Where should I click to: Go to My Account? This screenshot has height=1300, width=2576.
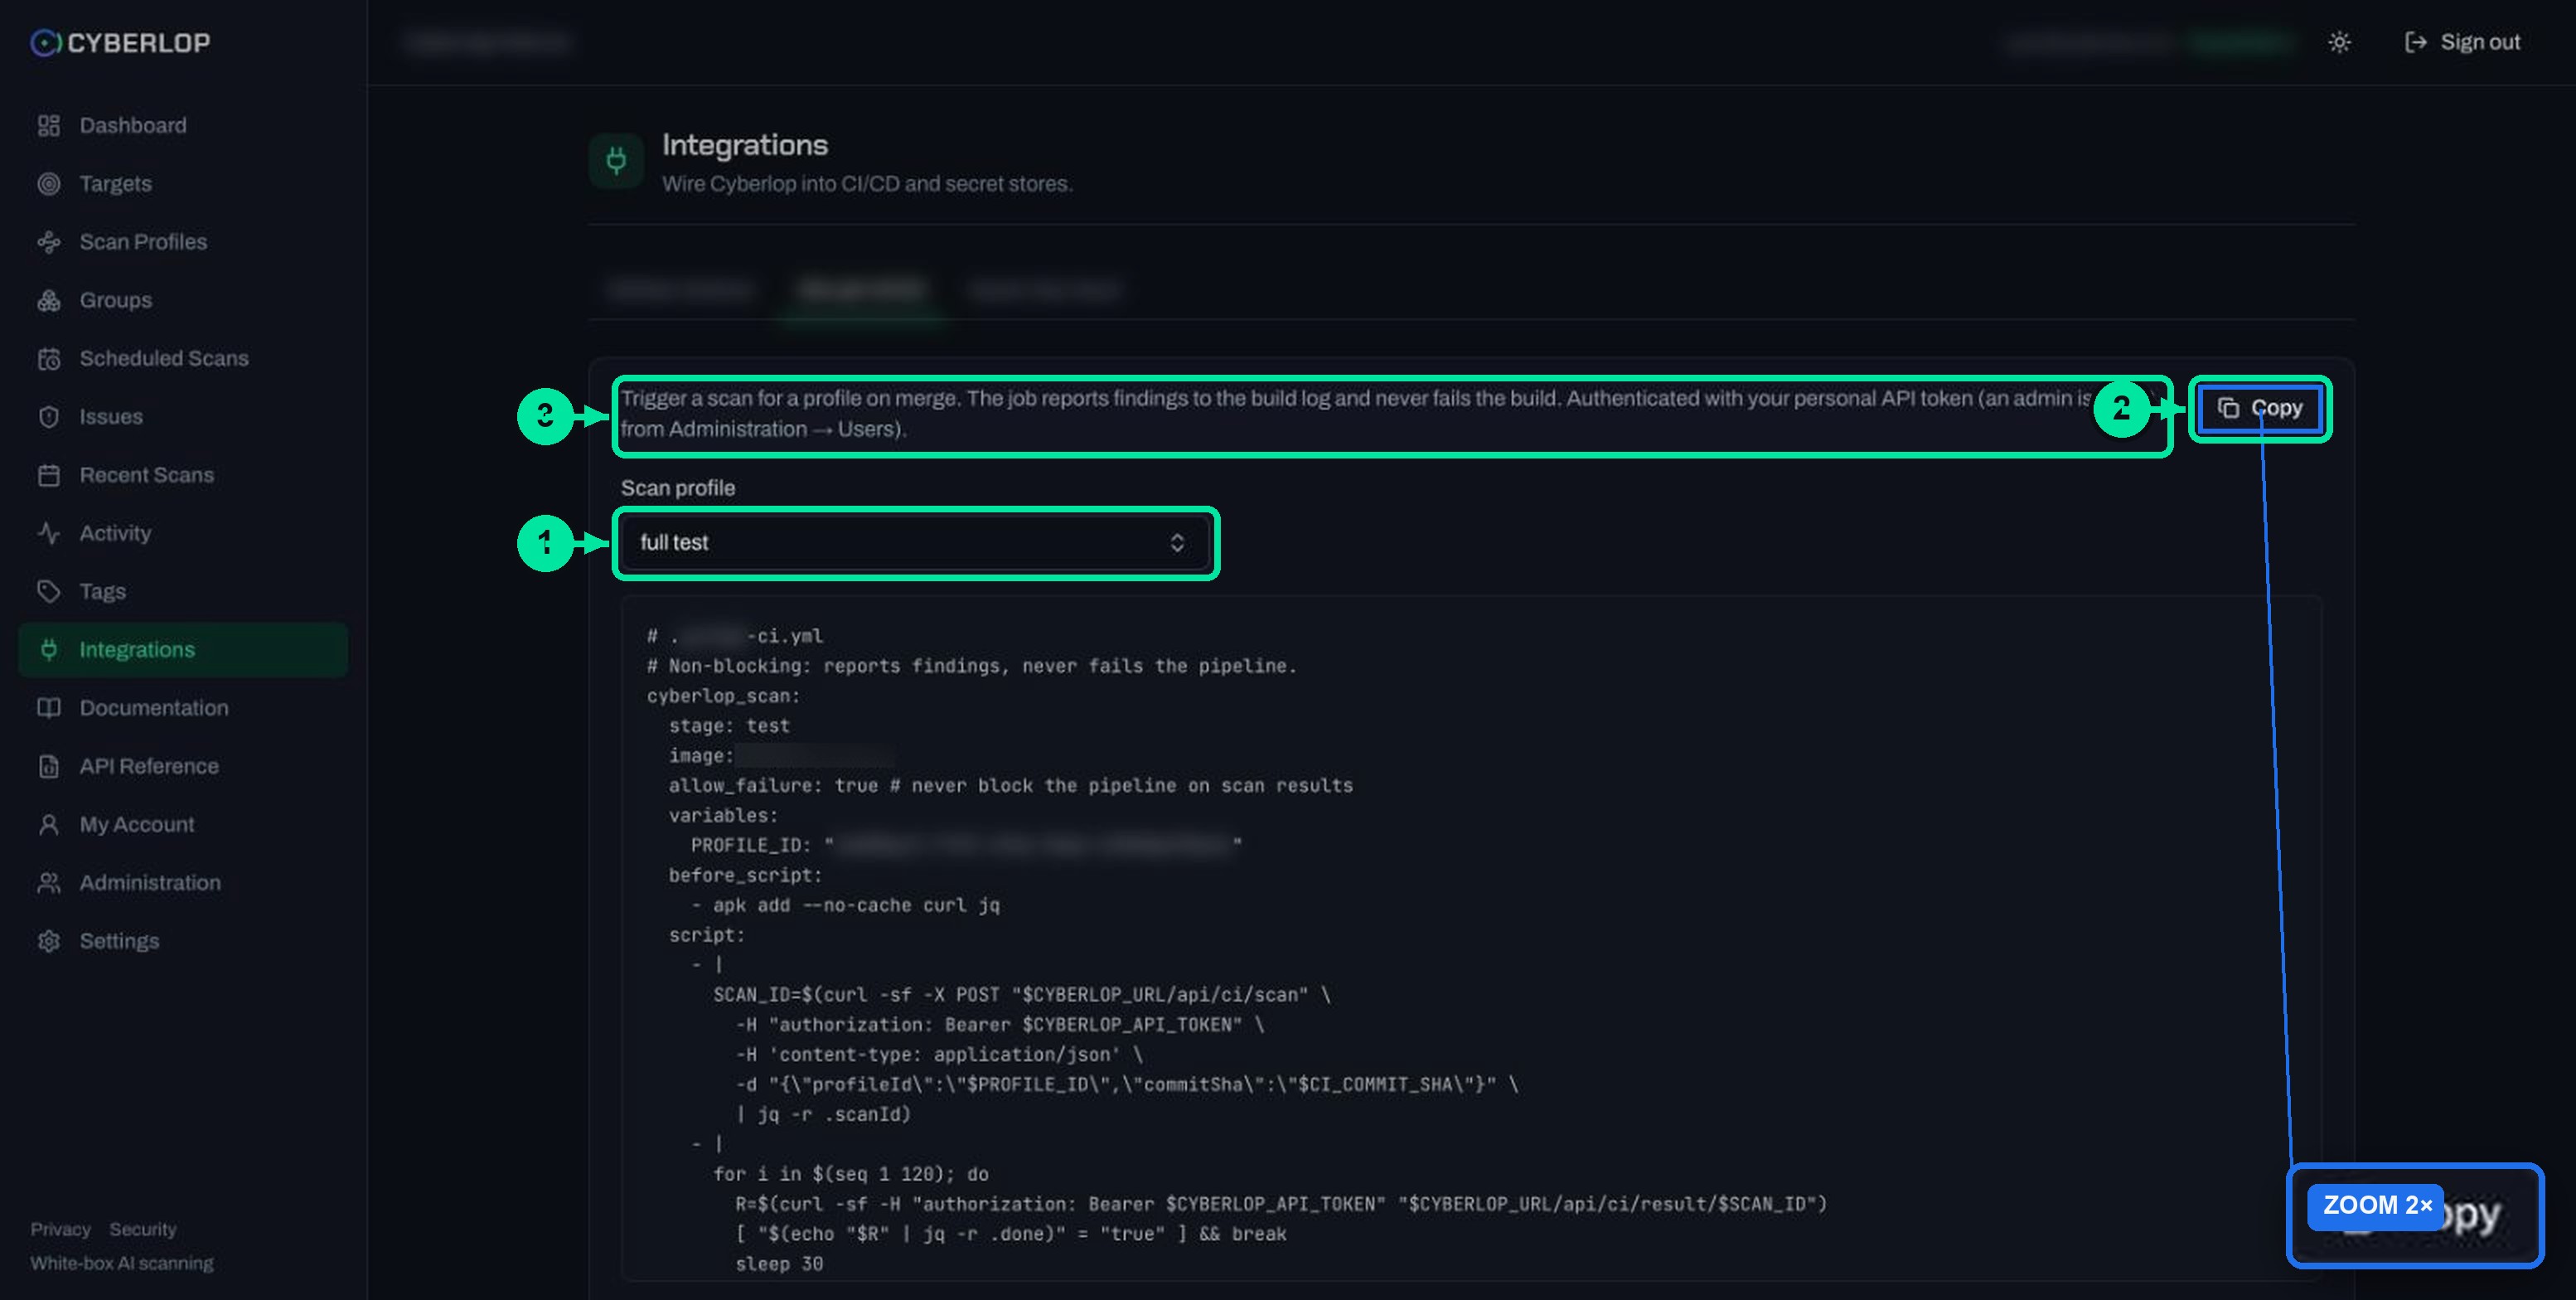(182, 824)
